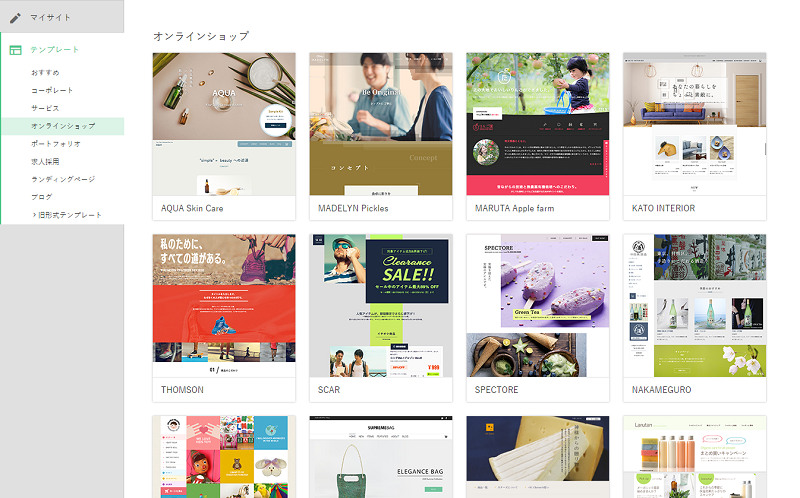Screen dimensions: 800x498
Task: Choose the コーポレート category
Action: (52, 90)
